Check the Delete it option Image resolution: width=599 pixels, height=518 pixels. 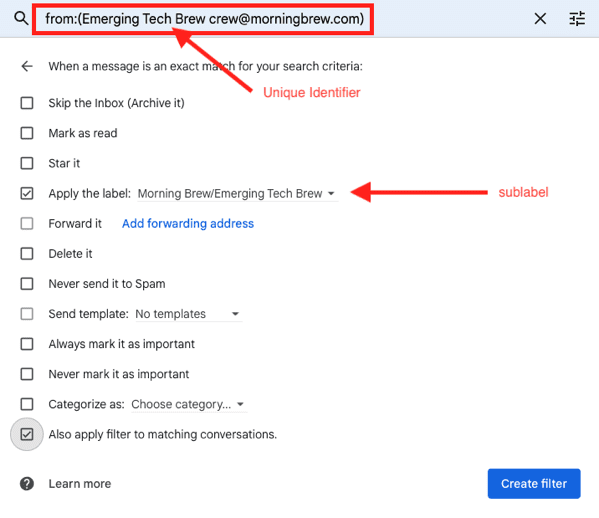[27, 254]
